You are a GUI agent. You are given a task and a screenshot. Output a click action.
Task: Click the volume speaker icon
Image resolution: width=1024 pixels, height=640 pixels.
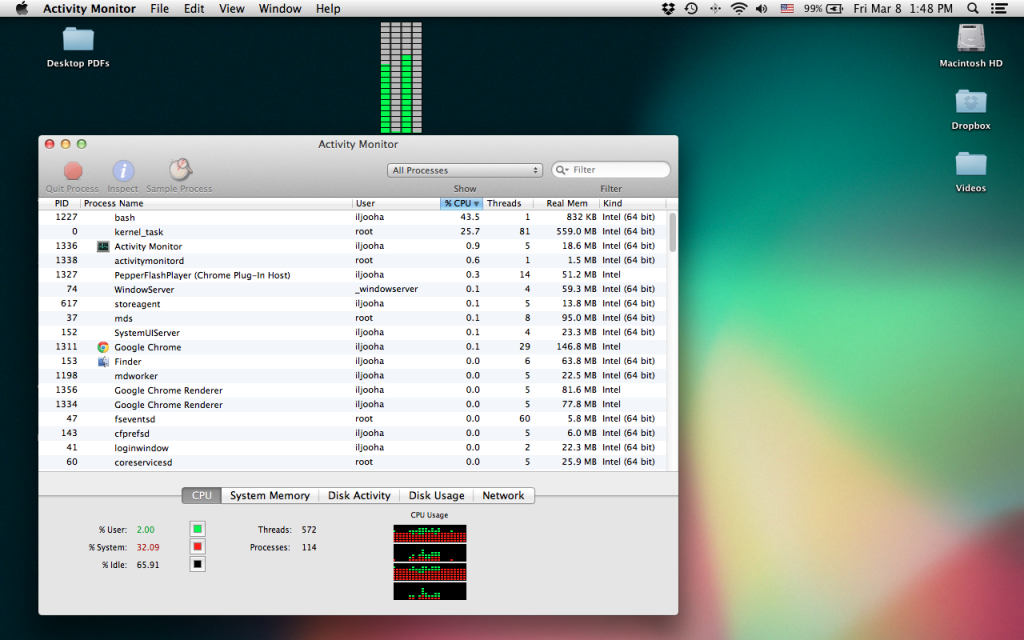click(761, 8)
